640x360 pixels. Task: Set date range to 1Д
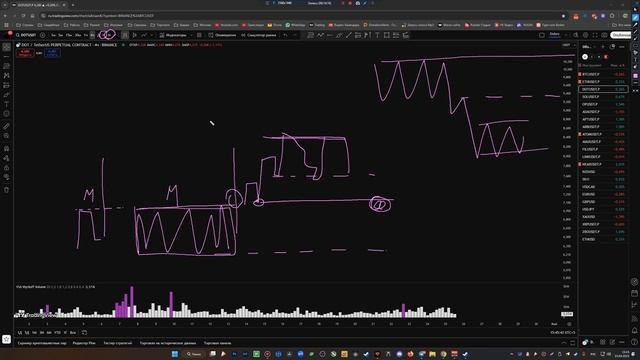pyautogui.click(x=20, y=333)
